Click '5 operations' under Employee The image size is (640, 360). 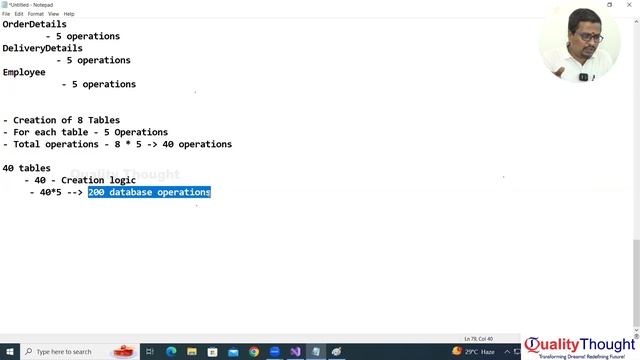point(104,84)
